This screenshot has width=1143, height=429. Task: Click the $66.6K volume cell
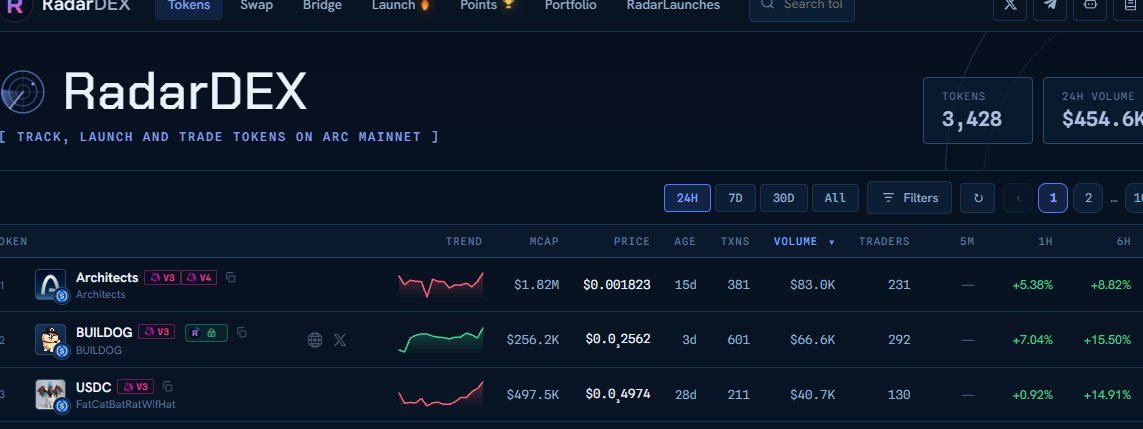[x=813, y=340]
